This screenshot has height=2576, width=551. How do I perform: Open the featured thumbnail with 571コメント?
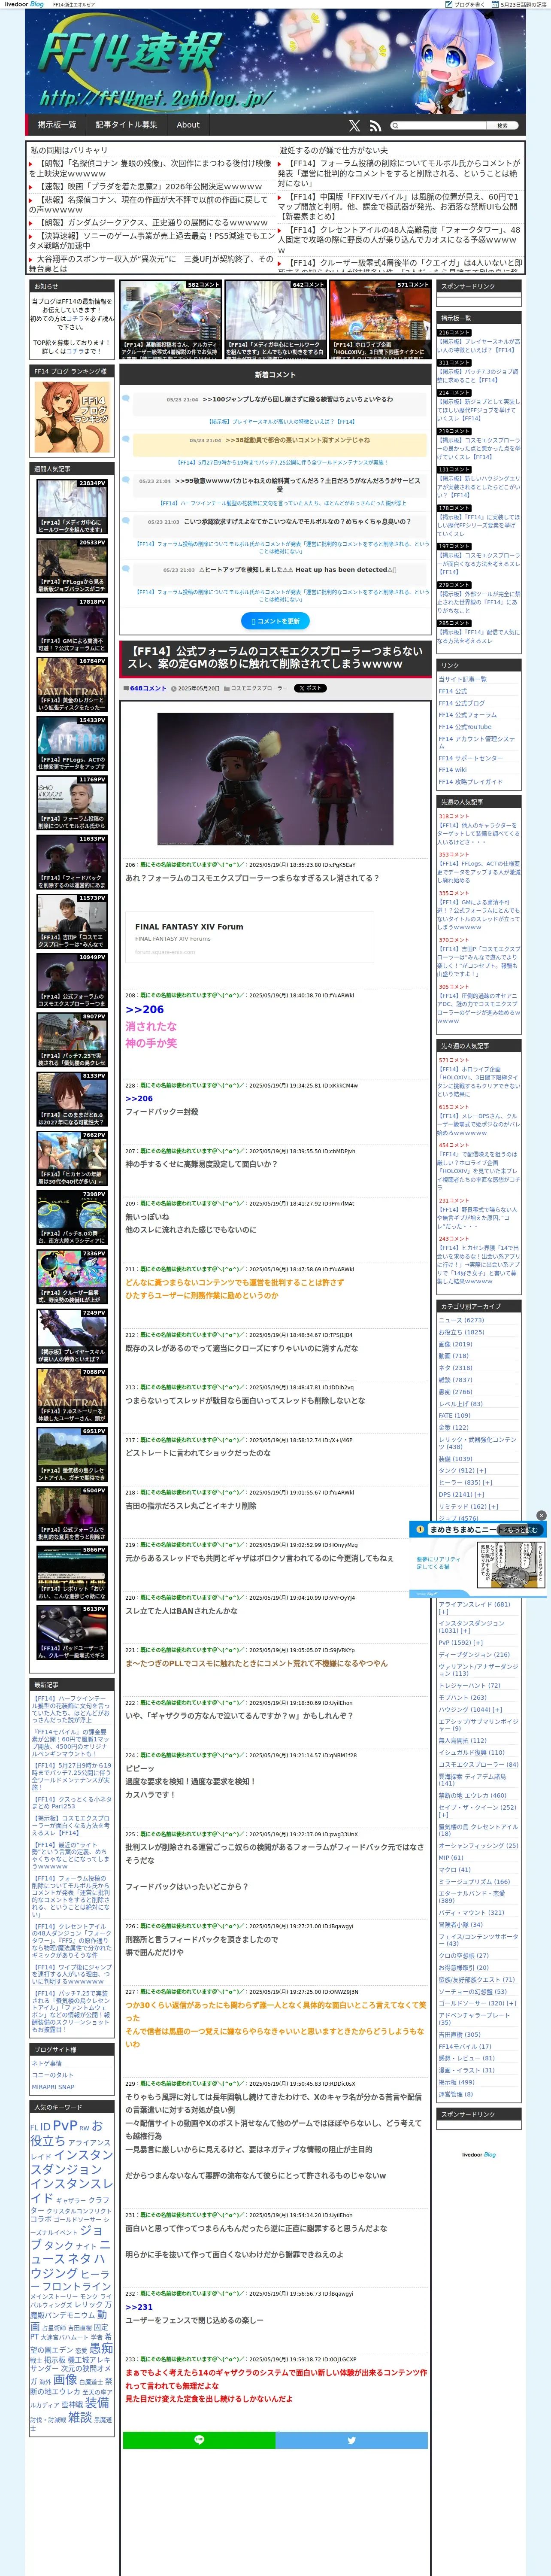[380, 319]
